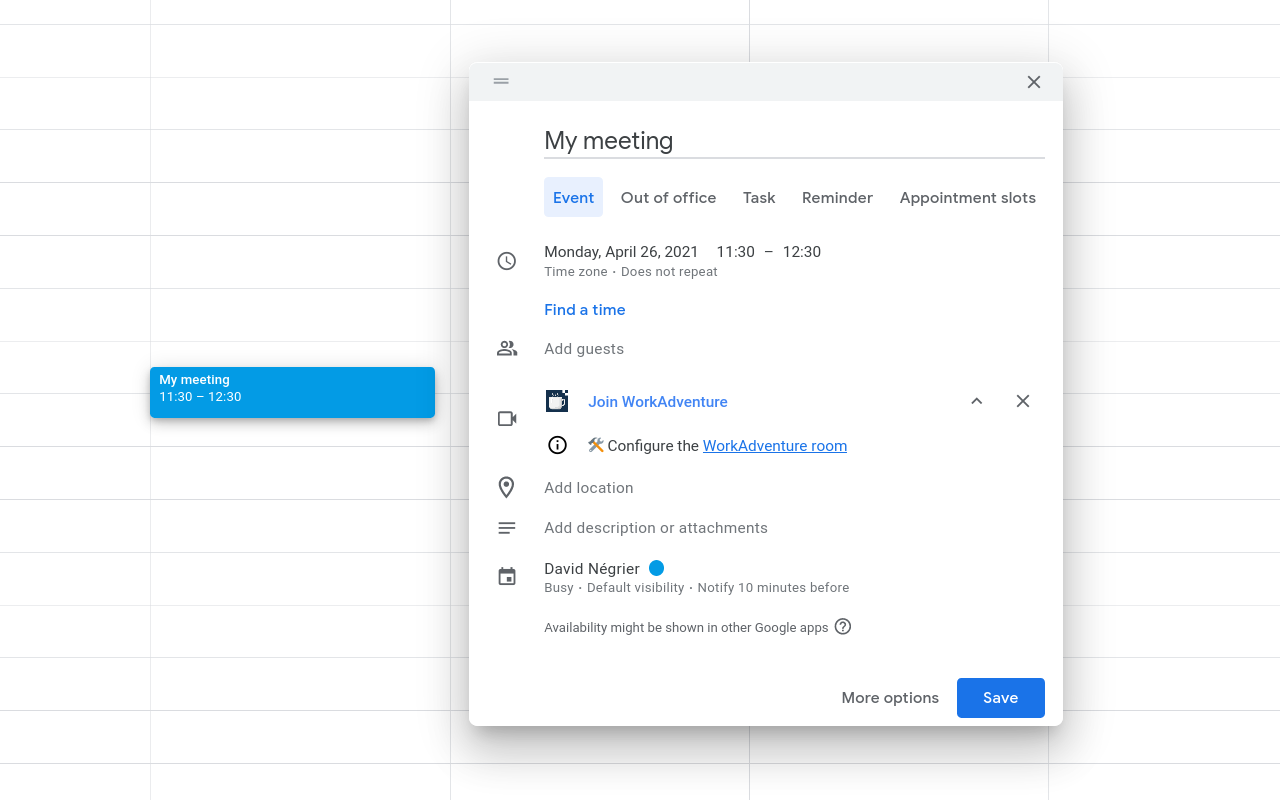This screenshot has width=1280, height=800.
Task: Click the help icon next to availability notice
Action: (x=843, y=627)
